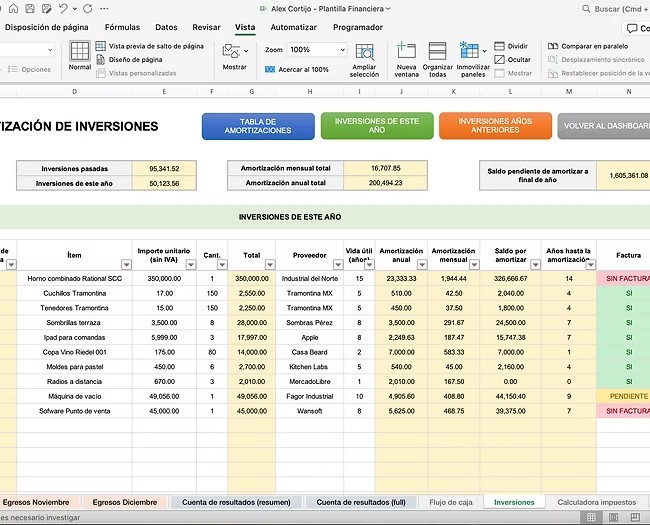Open the Automatizar ribbon tab
The height and width of the screenshot is (525, 650).
(294, 27)
